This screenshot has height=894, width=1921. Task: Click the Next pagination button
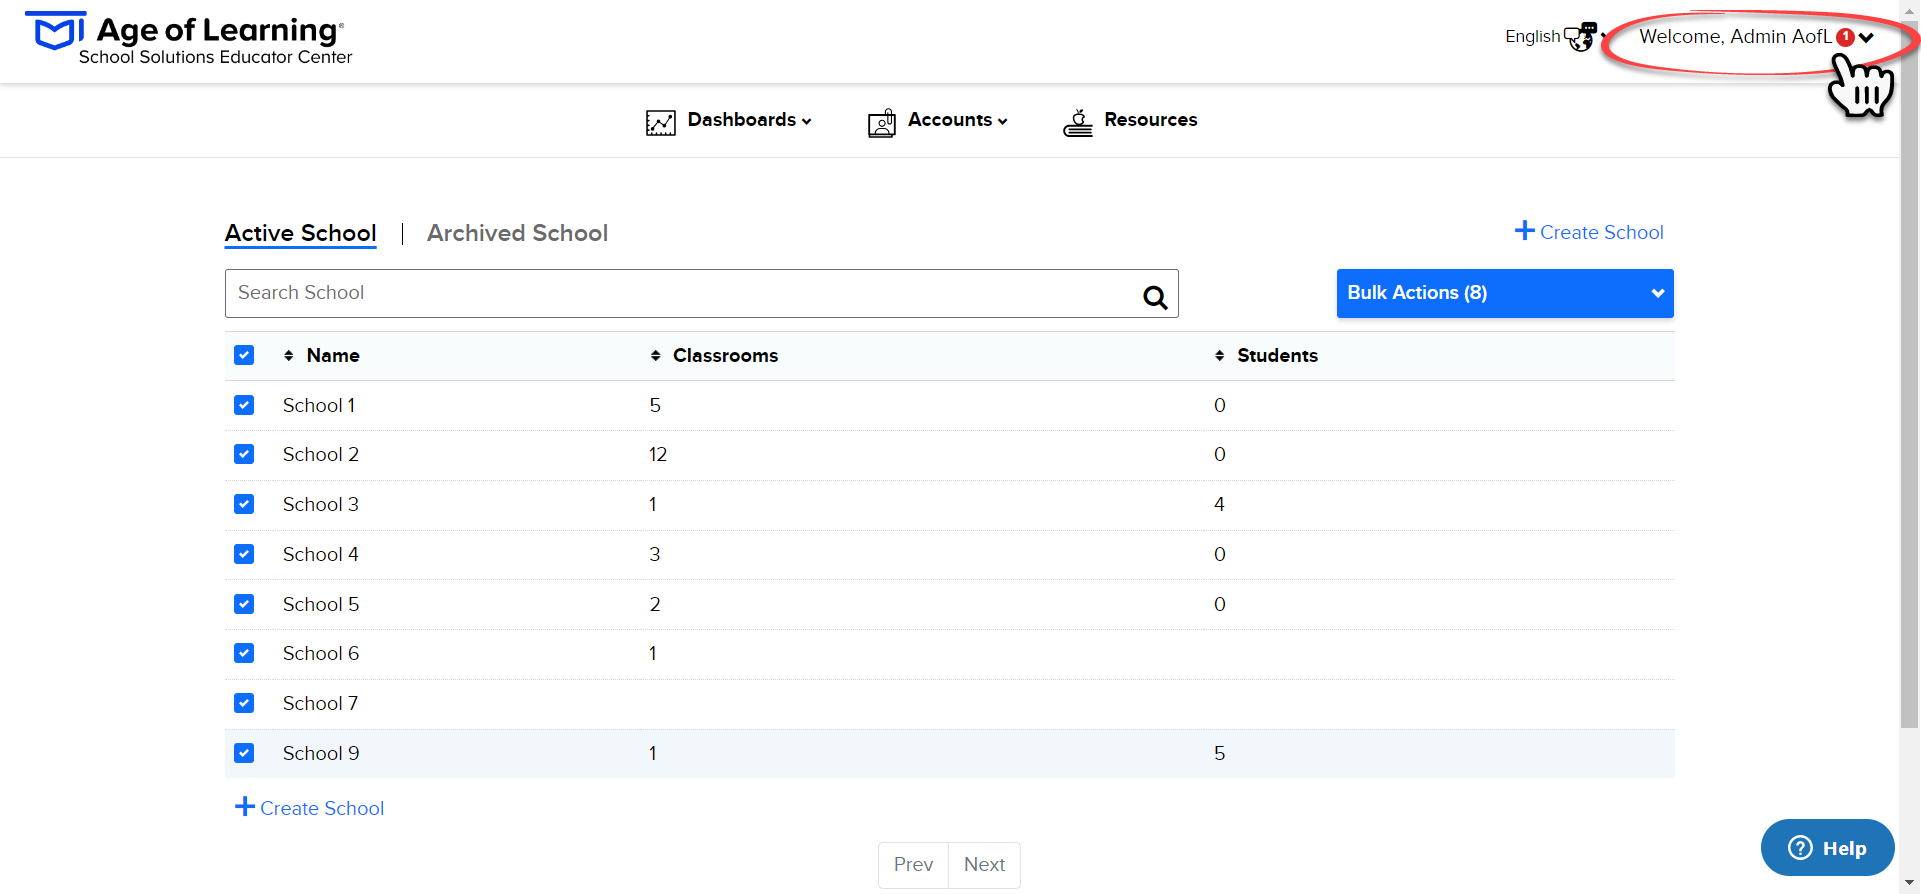984,865
